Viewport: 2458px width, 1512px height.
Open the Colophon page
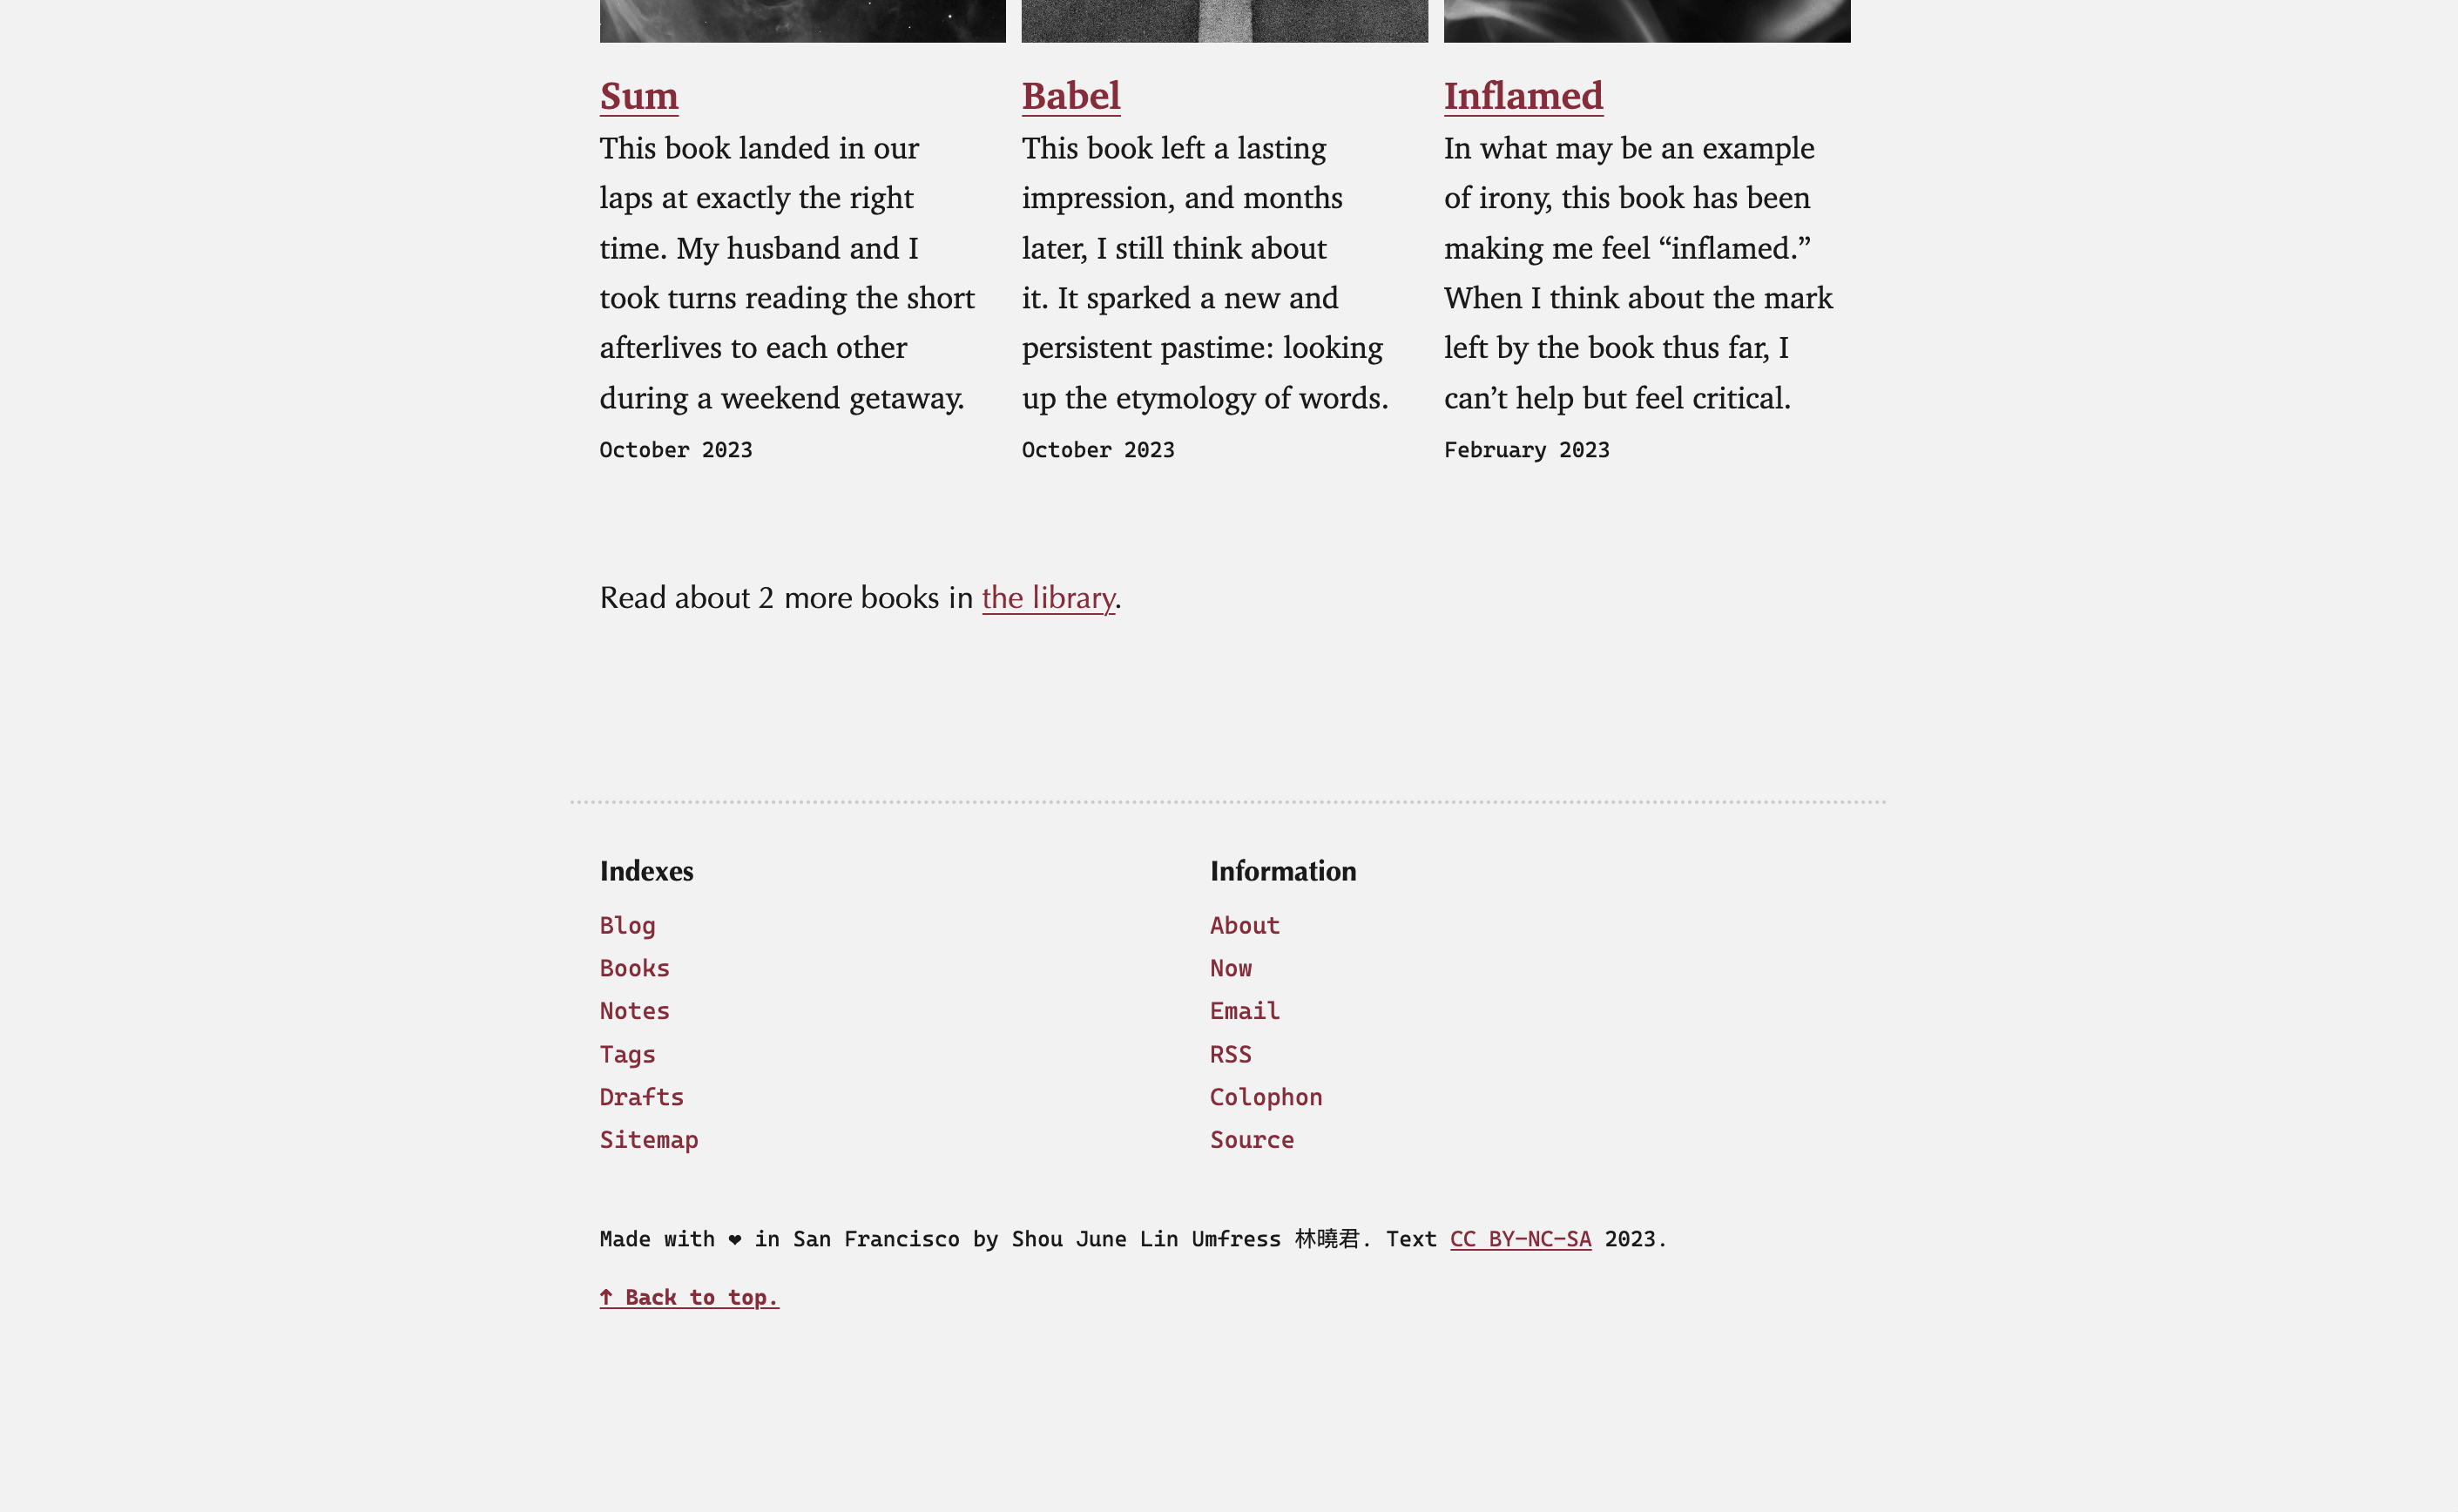(1266, 1096)
